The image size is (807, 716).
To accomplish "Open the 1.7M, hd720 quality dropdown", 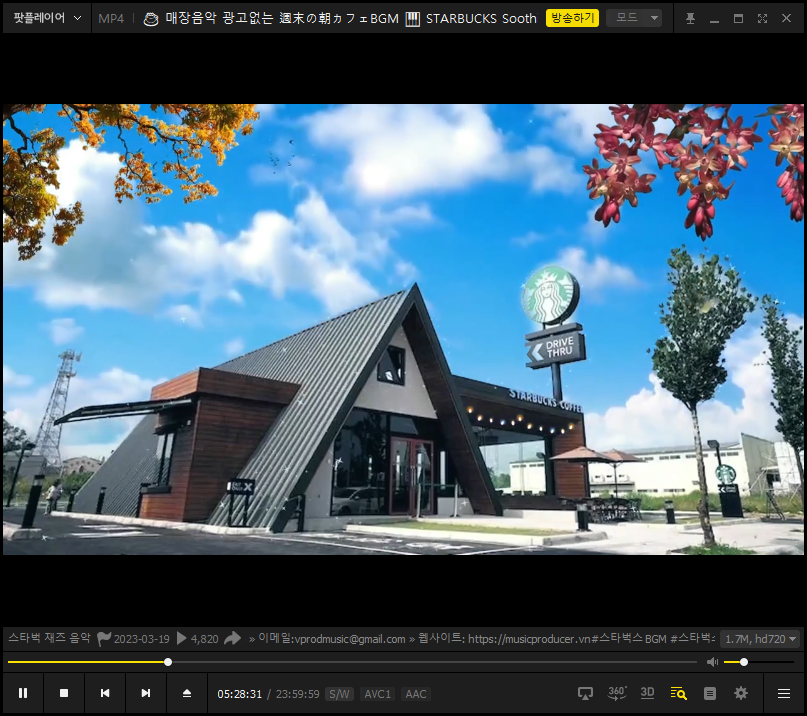I will [760, 639].
